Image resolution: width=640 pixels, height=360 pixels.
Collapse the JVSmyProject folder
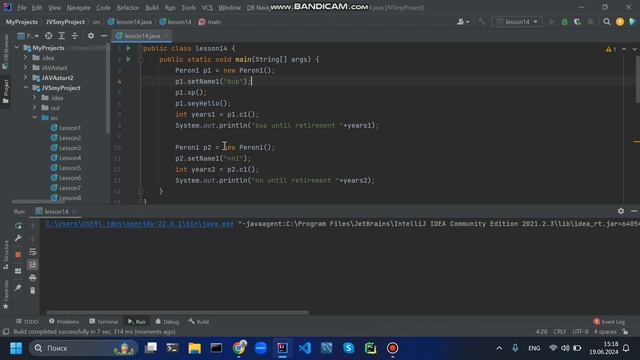[26, 88]
